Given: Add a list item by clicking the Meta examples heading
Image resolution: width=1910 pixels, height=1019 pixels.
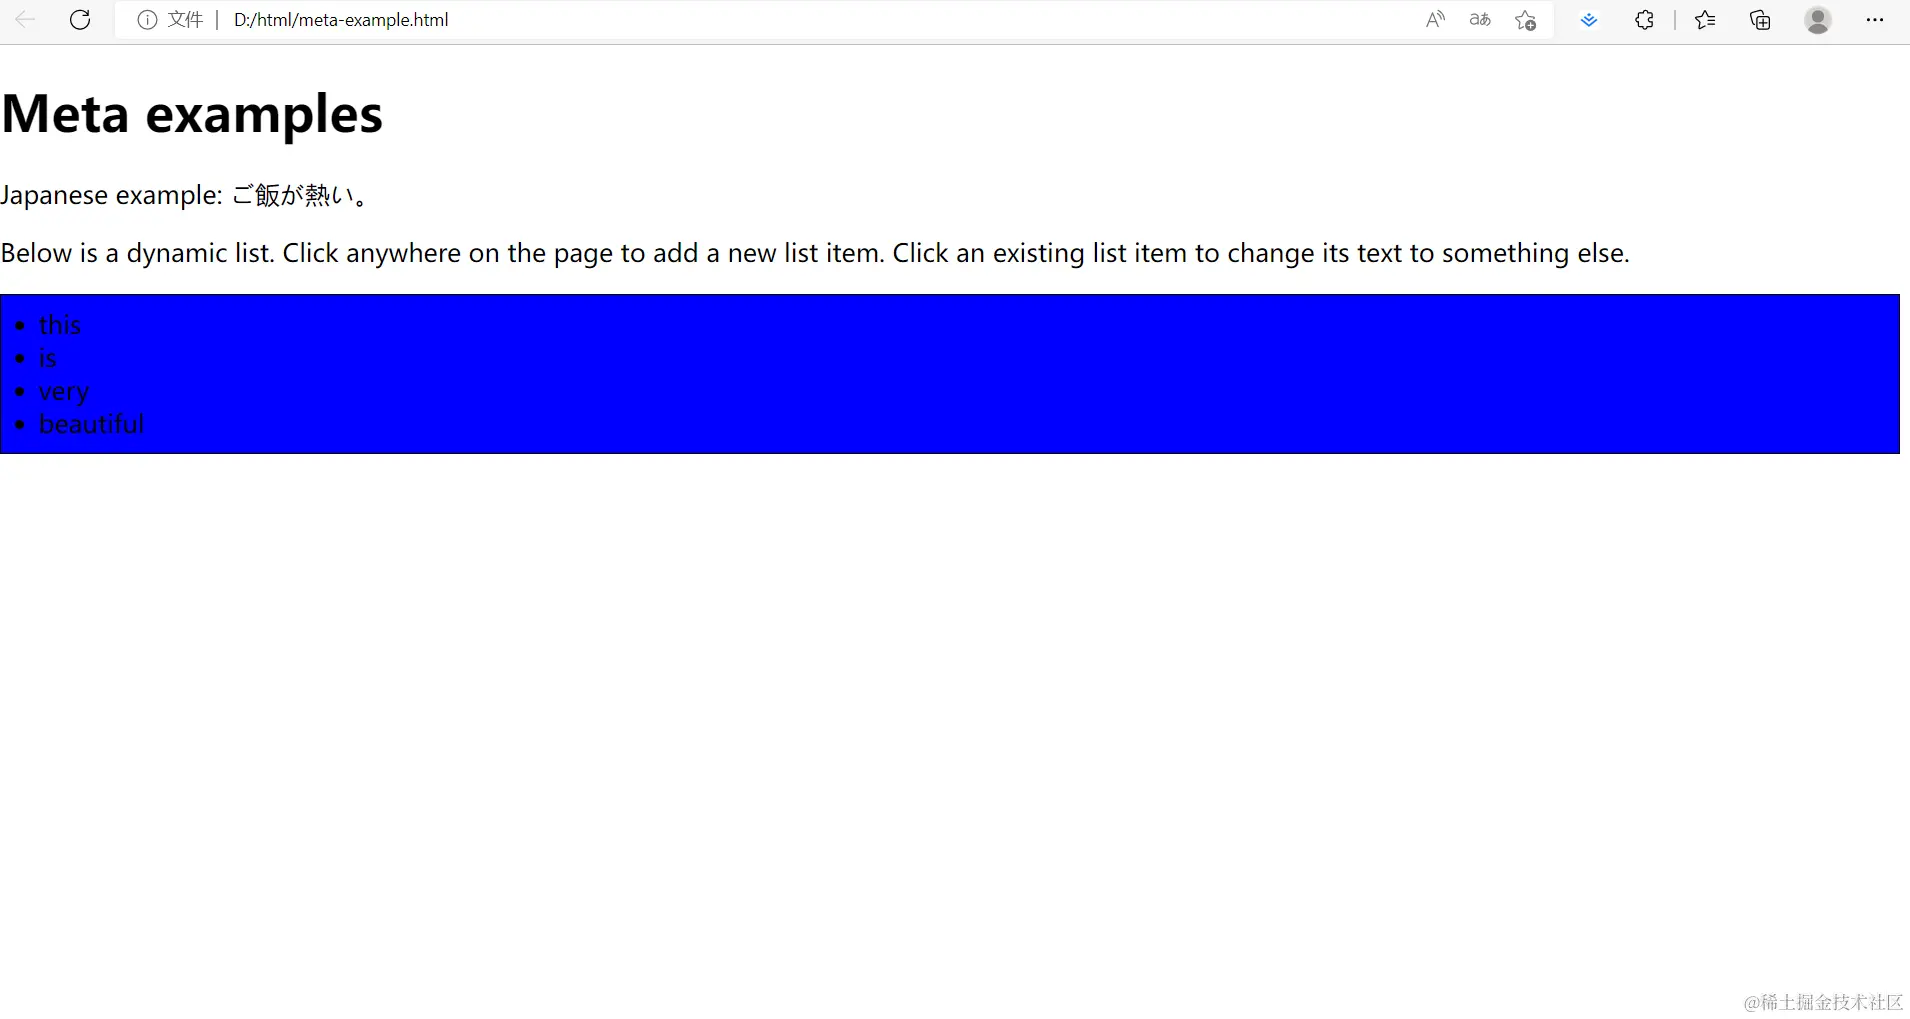Looking at the screenshot, I should pos(192,113).
